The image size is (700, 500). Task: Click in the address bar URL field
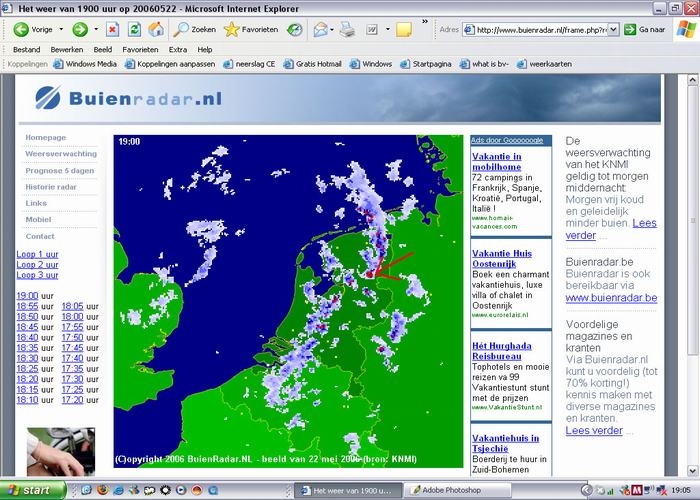point(540,29)
